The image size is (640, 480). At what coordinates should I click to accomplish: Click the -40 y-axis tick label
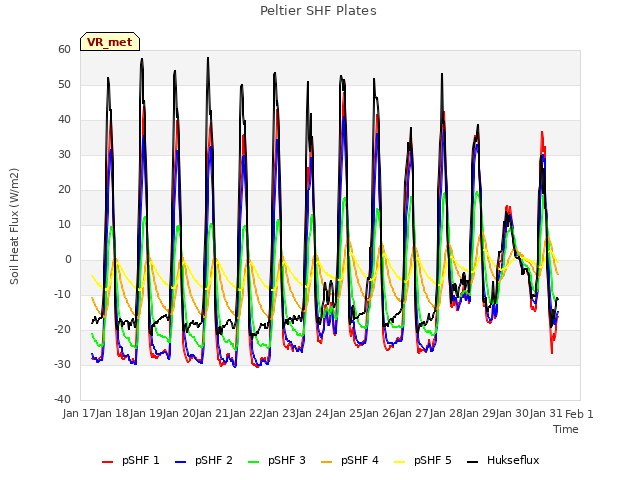62,399
